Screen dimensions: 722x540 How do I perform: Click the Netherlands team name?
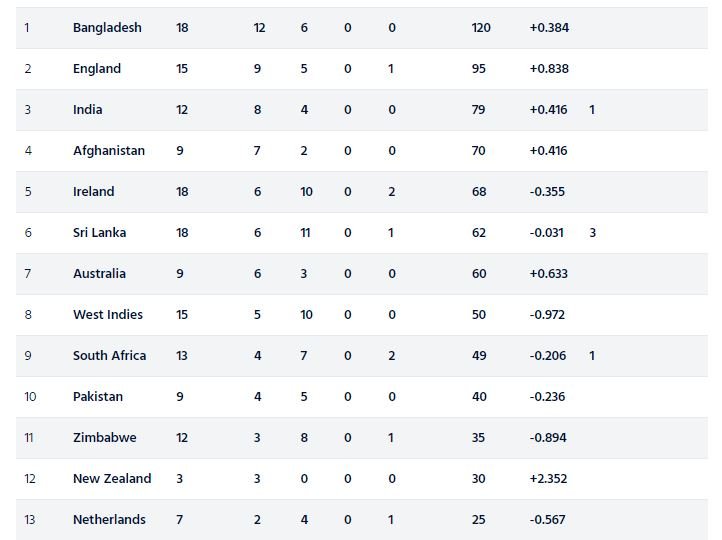coord(109,520)
